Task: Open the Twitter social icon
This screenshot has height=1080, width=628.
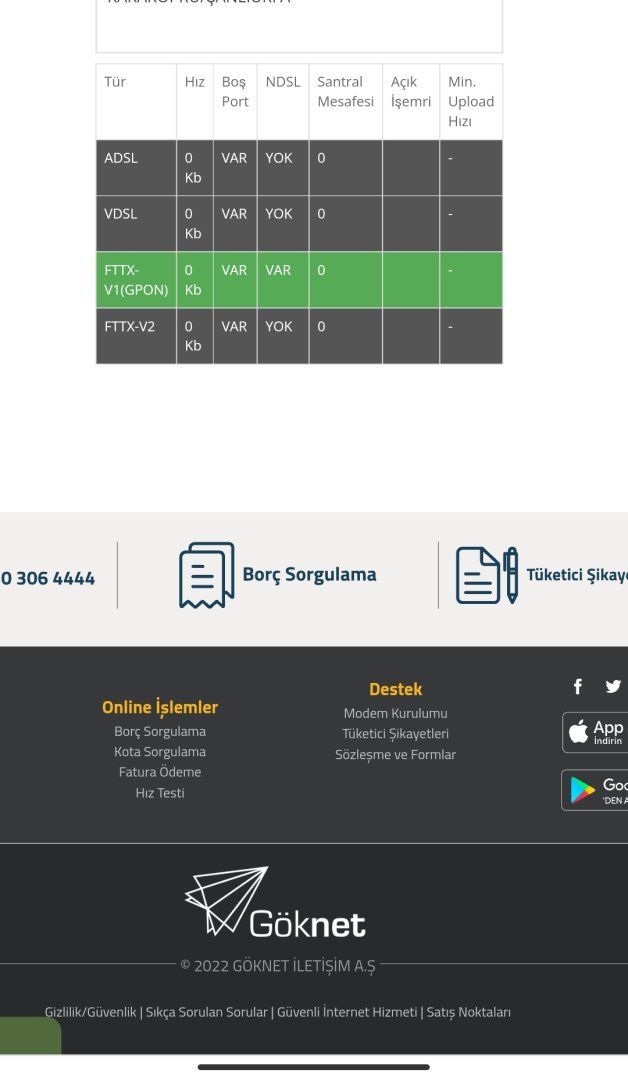Action: point(613,686)
